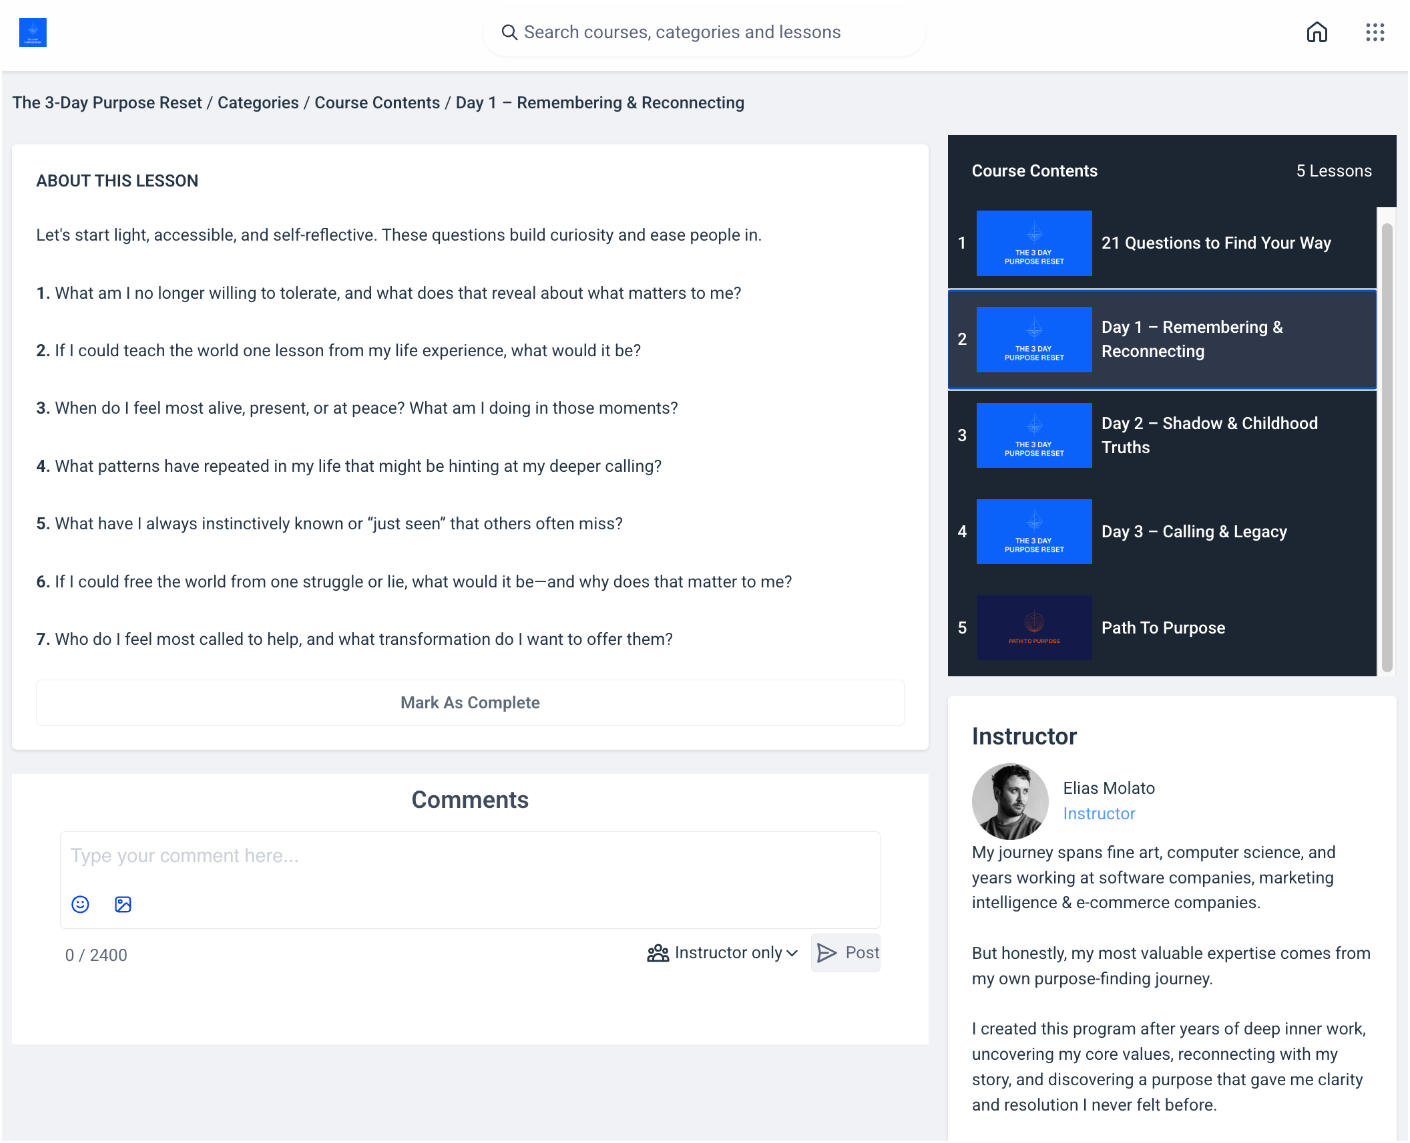Click the Comments section heading

(x=470, y=800)
